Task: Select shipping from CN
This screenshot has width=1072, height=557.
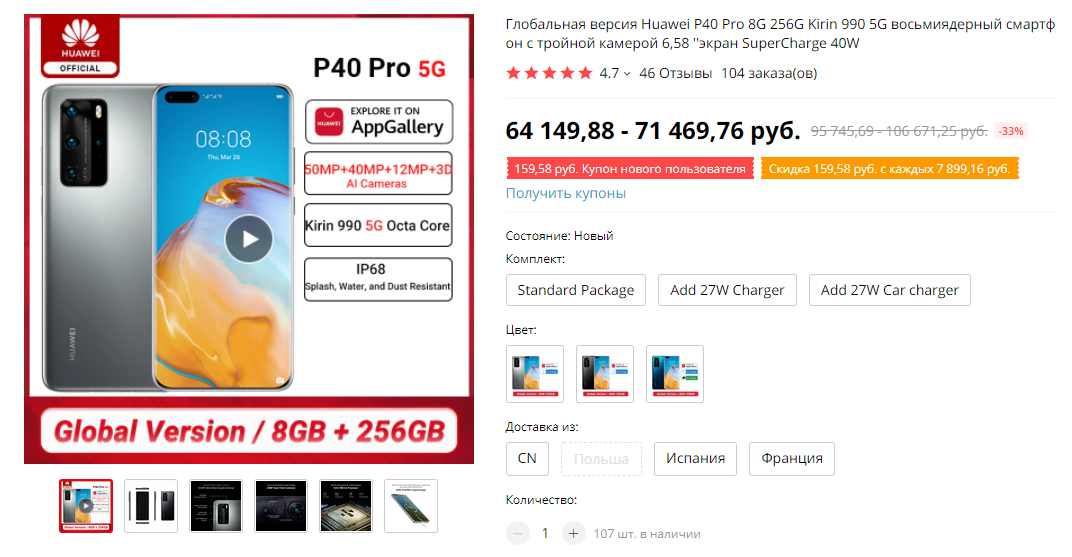Action: [x=527, y=459]
